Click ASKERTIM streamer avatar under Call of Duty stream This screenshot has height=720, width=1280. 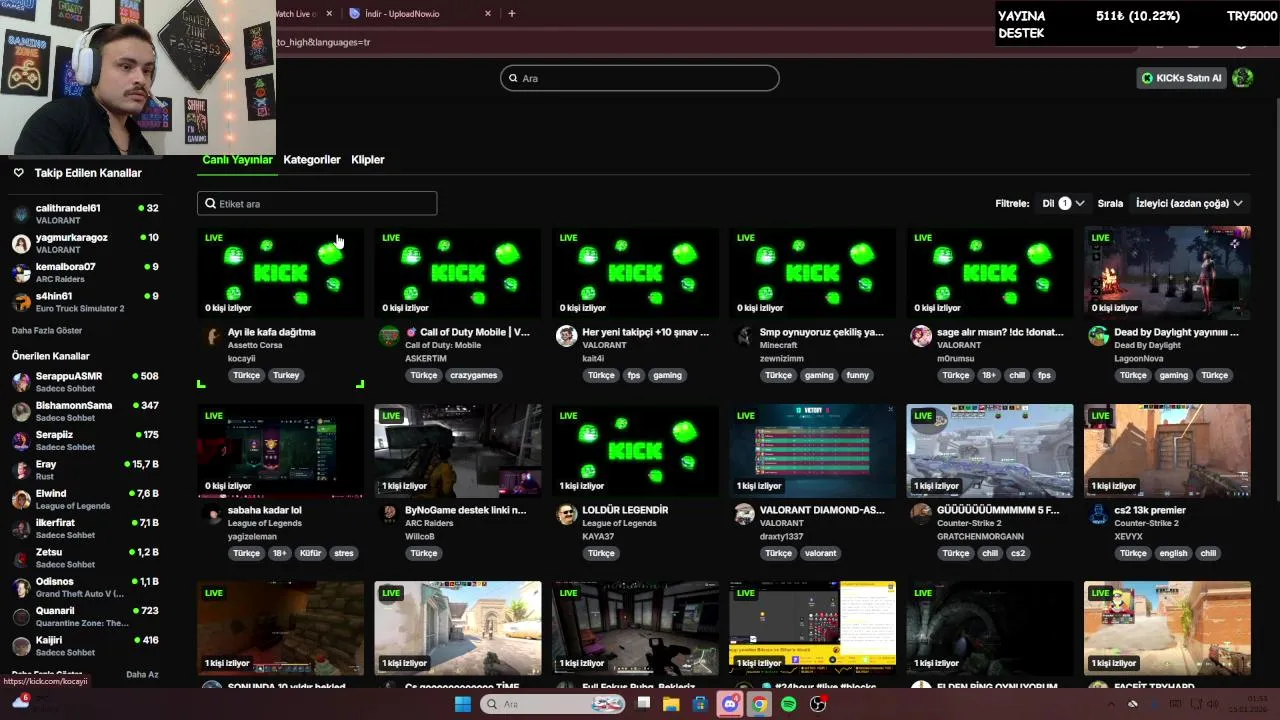coord(389,337)
